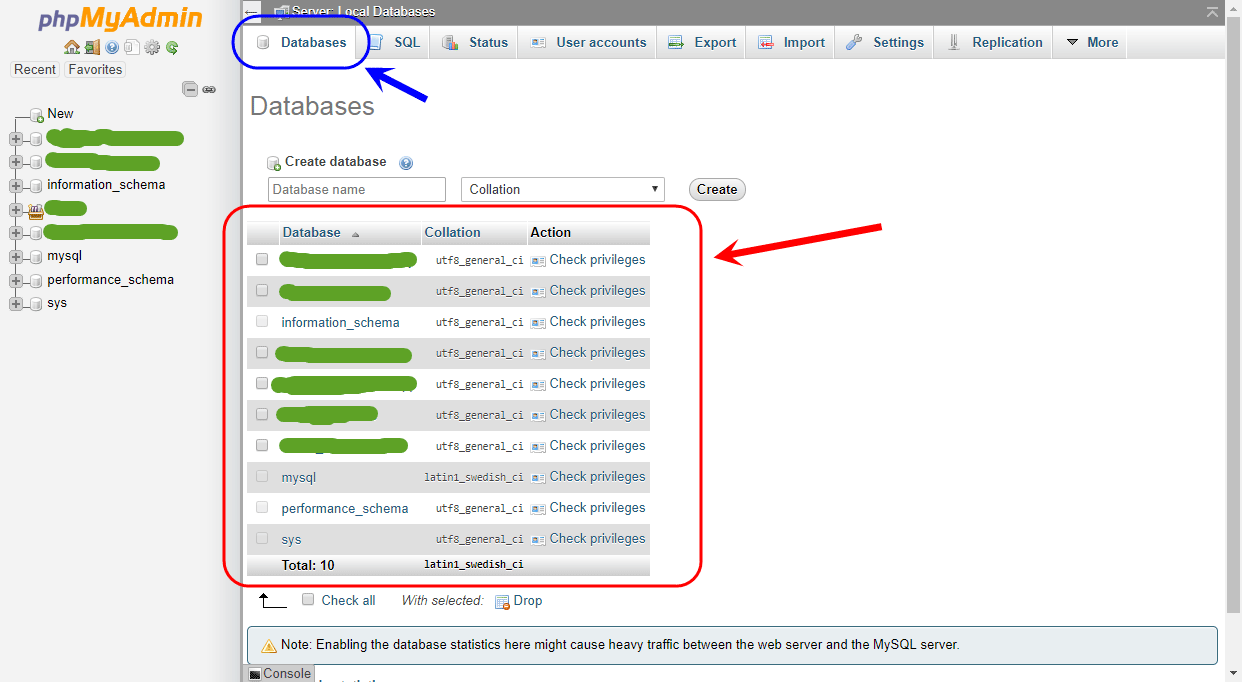Click the Home icon under phpMyAdmin logo
Screen dimensions: 1242x682
tap(71, 47)
